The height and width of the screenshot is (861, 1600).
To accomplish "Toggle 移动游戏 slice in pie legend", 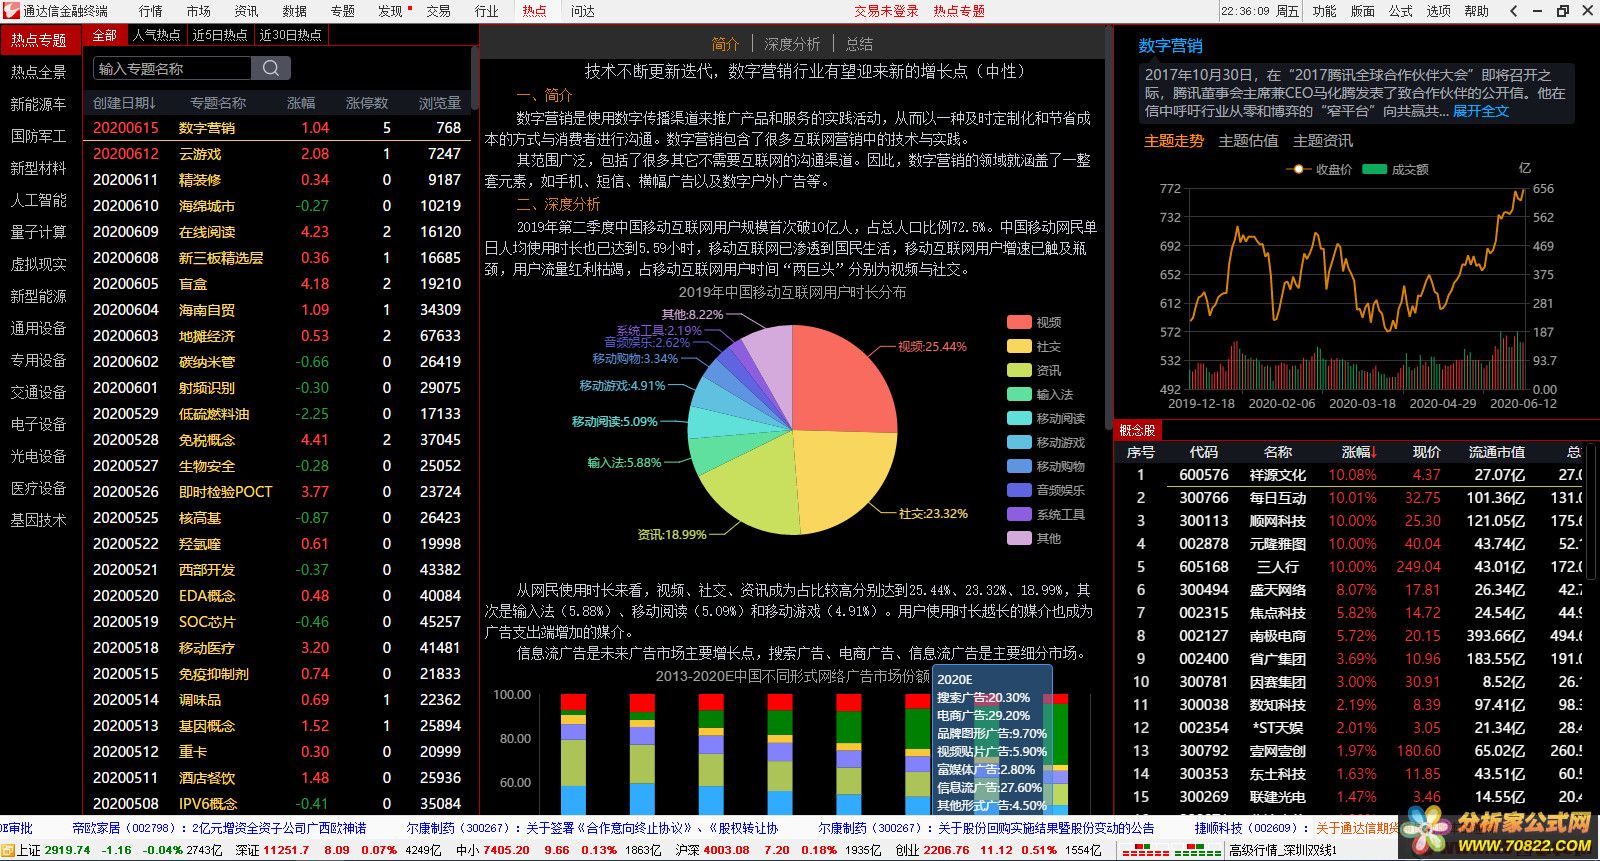I will [1046, 442].
